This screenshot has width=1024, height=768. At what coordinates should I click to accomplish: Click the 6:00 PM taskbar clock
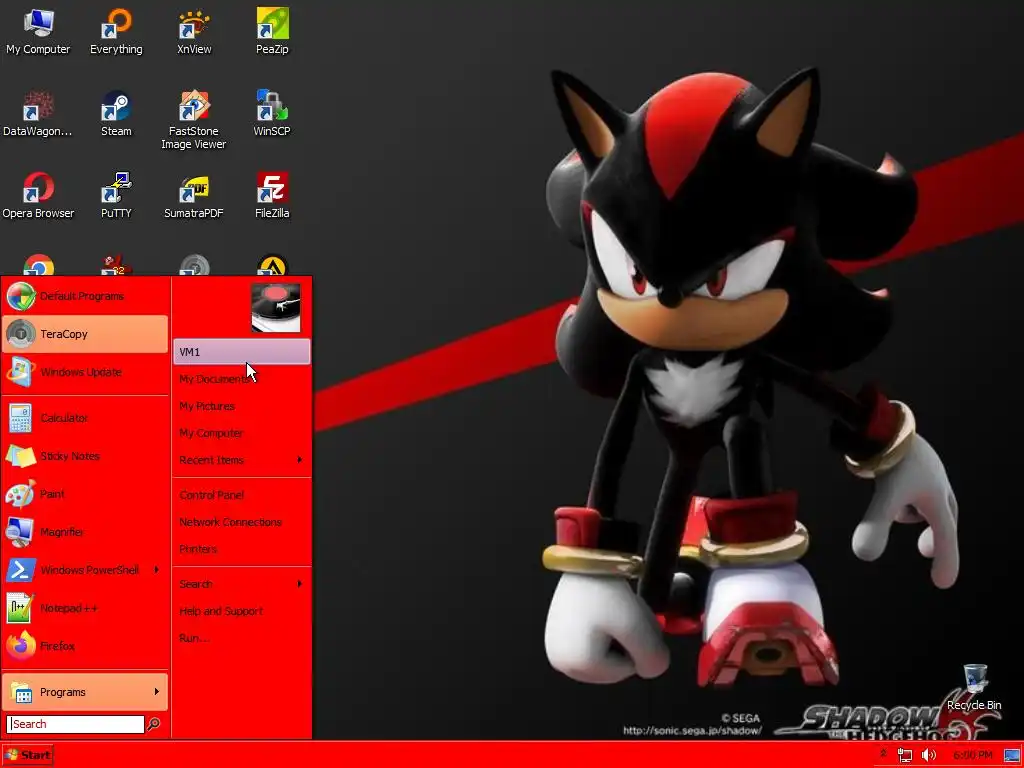pos(972,756)
